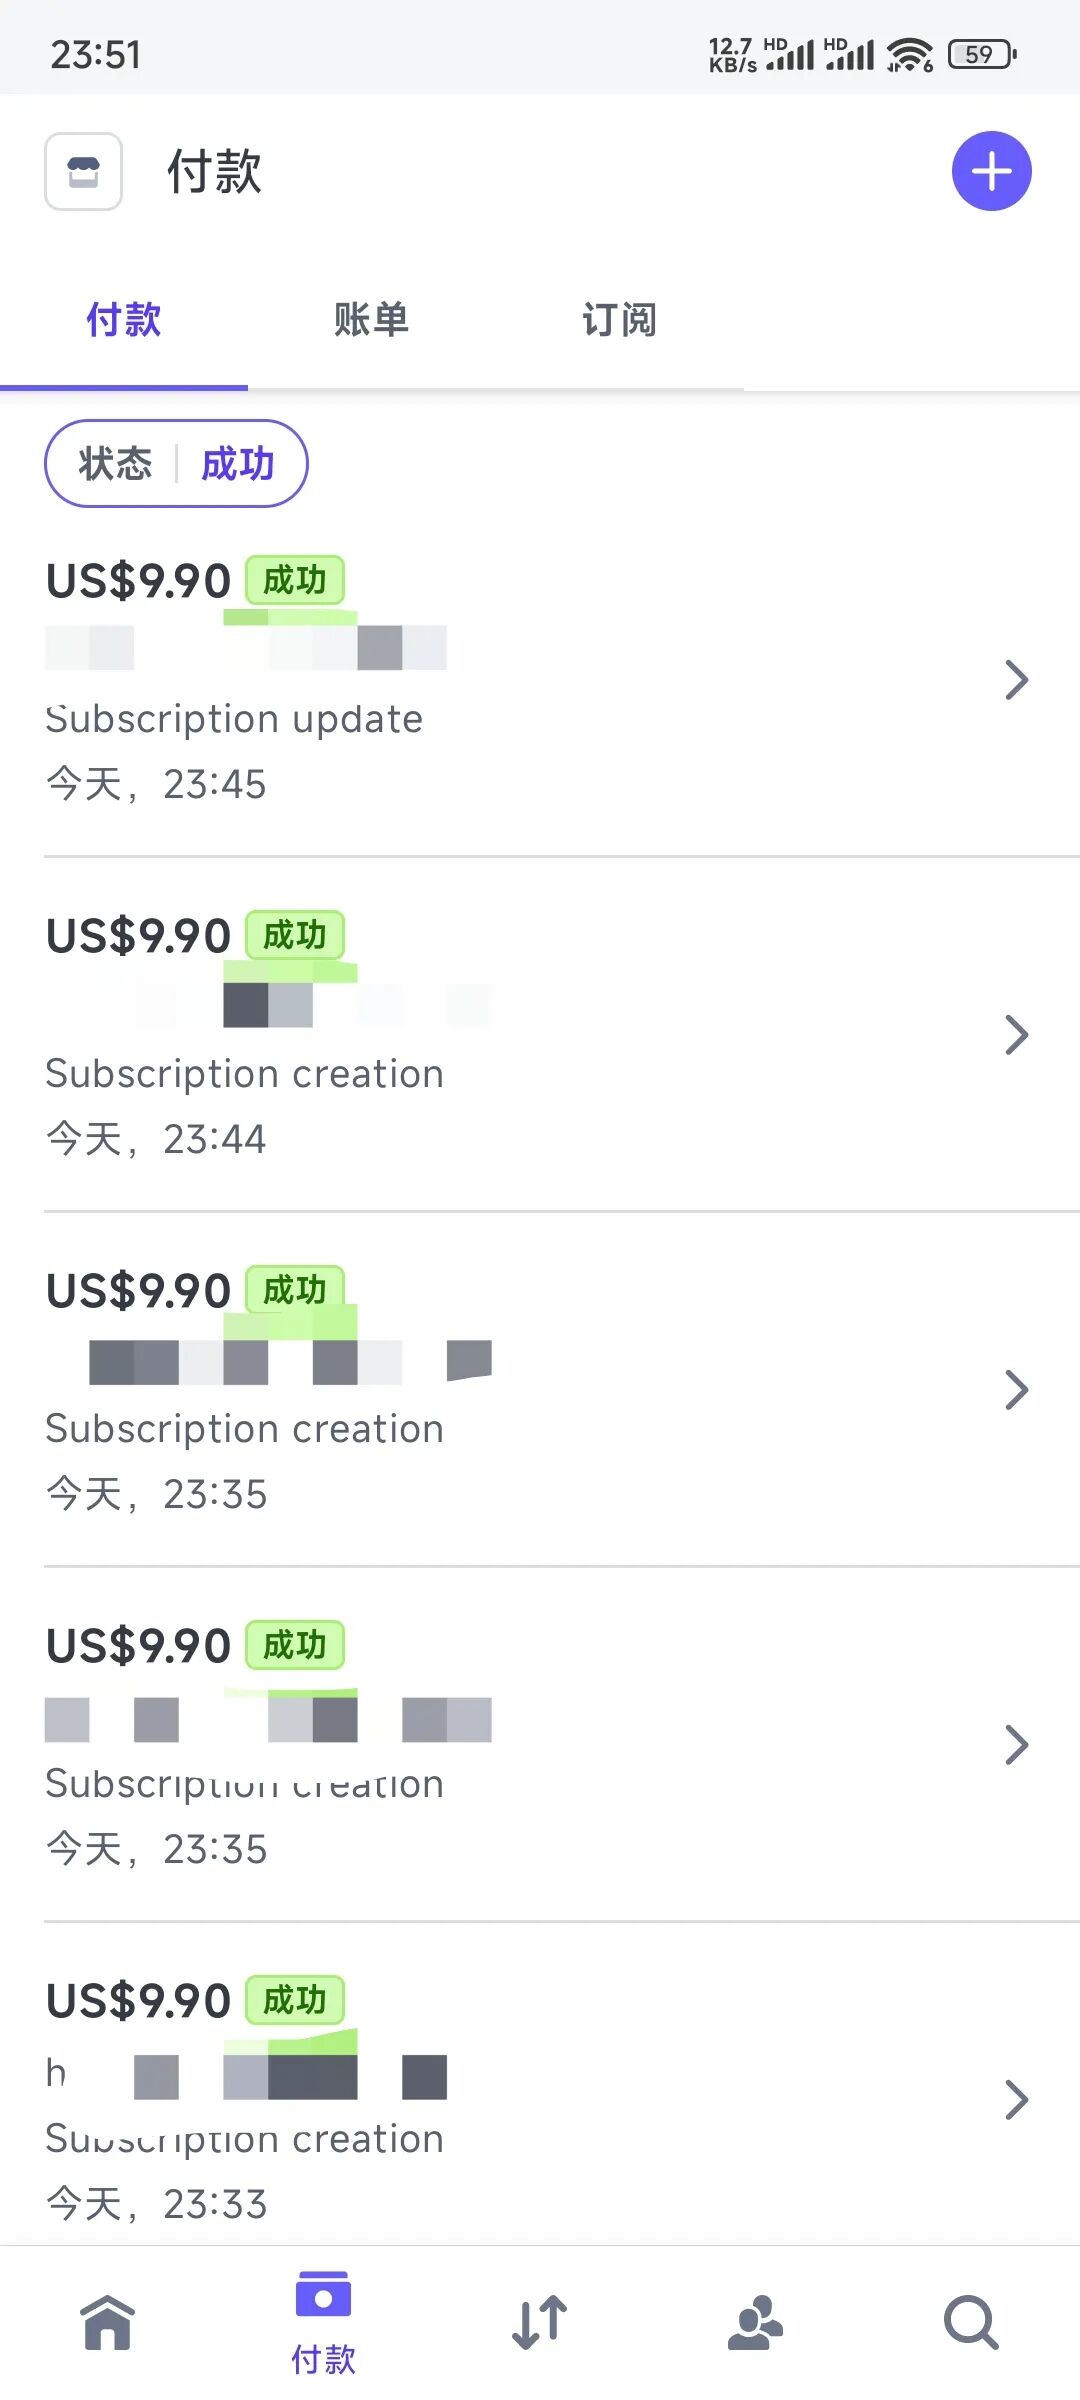Screen dimensions: 1080x2400
Task: Open the 付款 icon in bottom navigation
Action: pos(323,2321)
